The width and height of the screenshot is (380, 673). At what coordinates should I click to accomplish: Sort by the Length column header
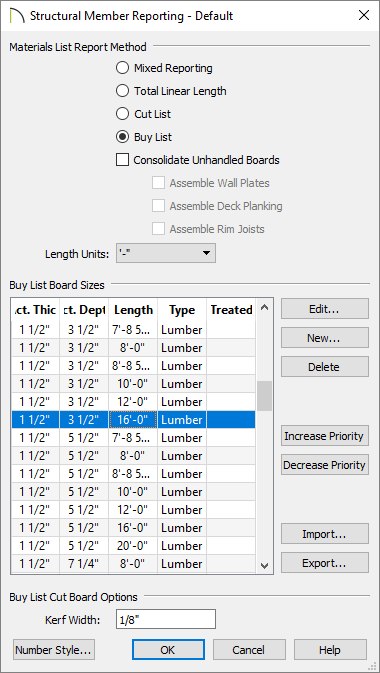[133, 310]
